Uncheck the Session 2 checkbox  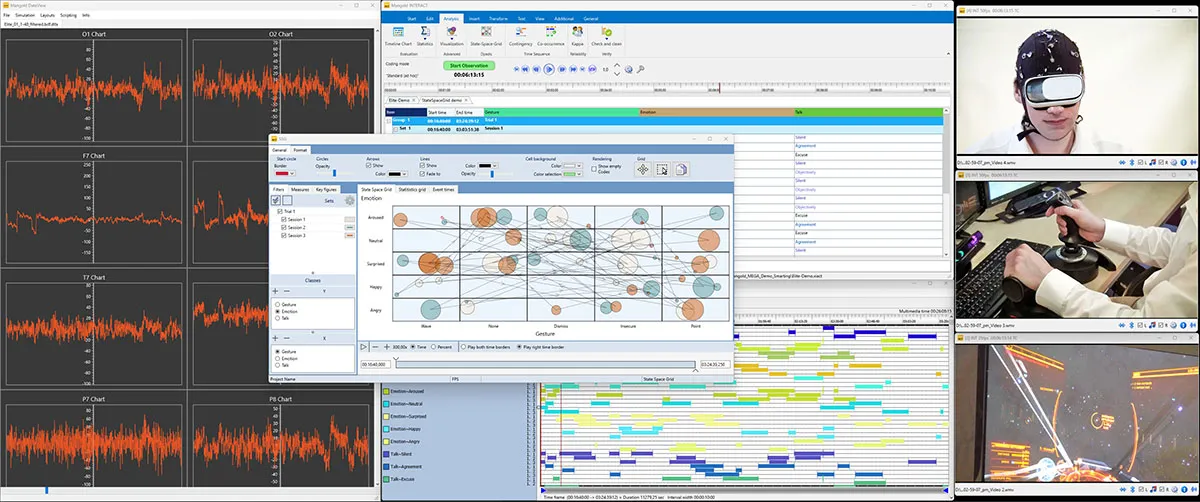[x=284, y=227]
